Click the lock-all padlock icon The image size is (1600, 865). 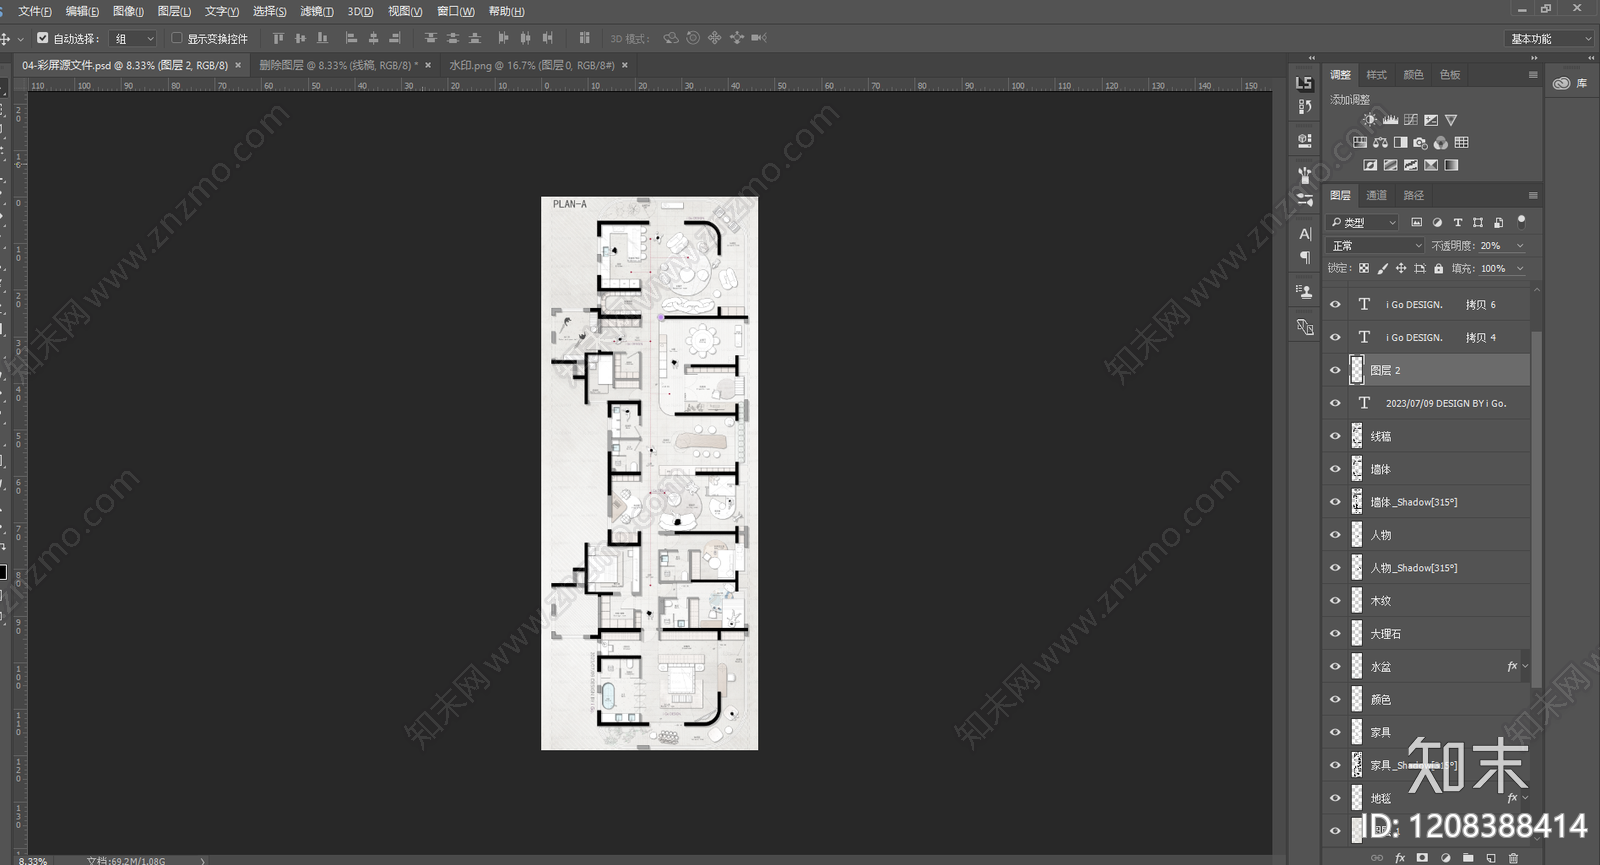click(1438, 268)
